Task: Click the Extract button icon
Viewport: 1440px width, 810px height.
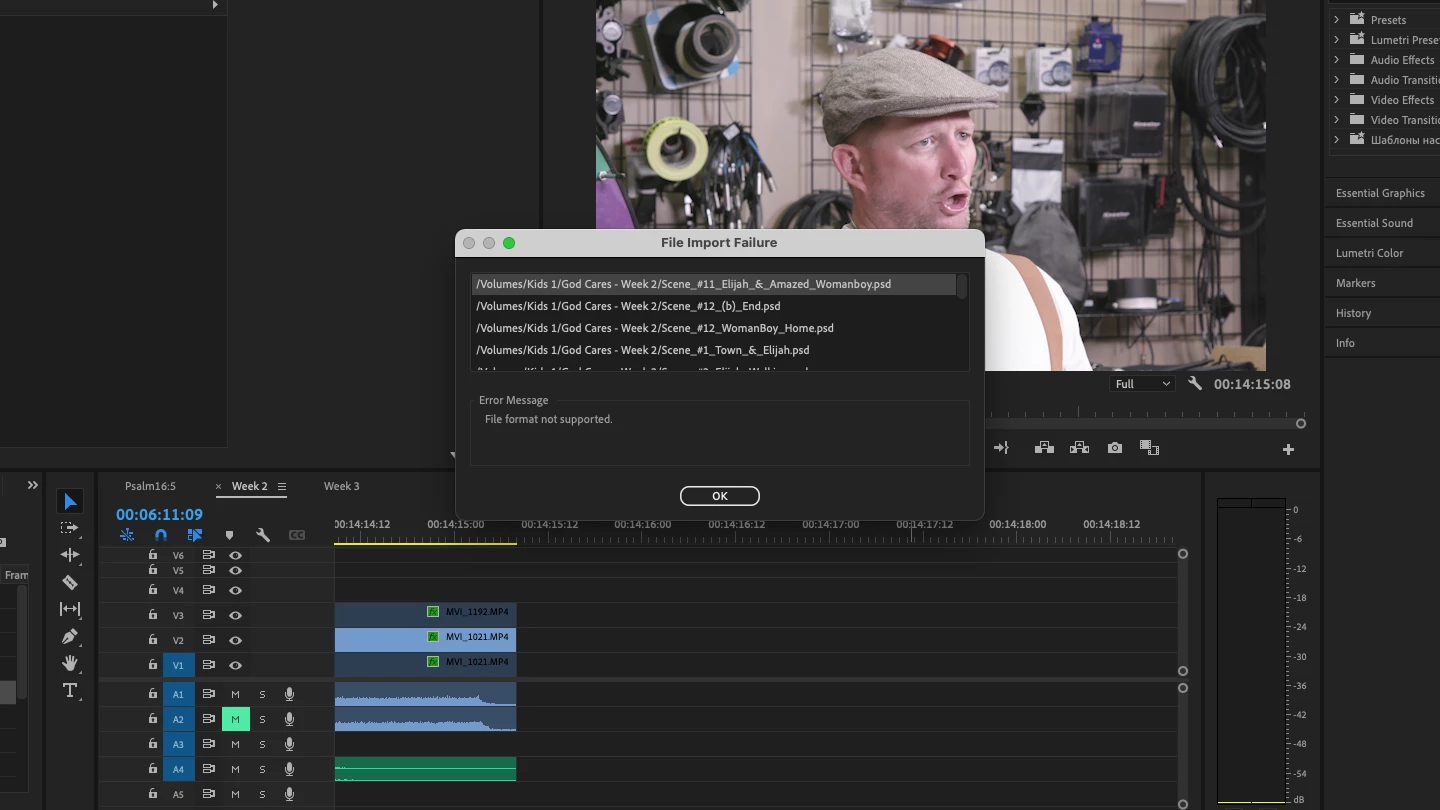Action: [x=1079, y=448]
